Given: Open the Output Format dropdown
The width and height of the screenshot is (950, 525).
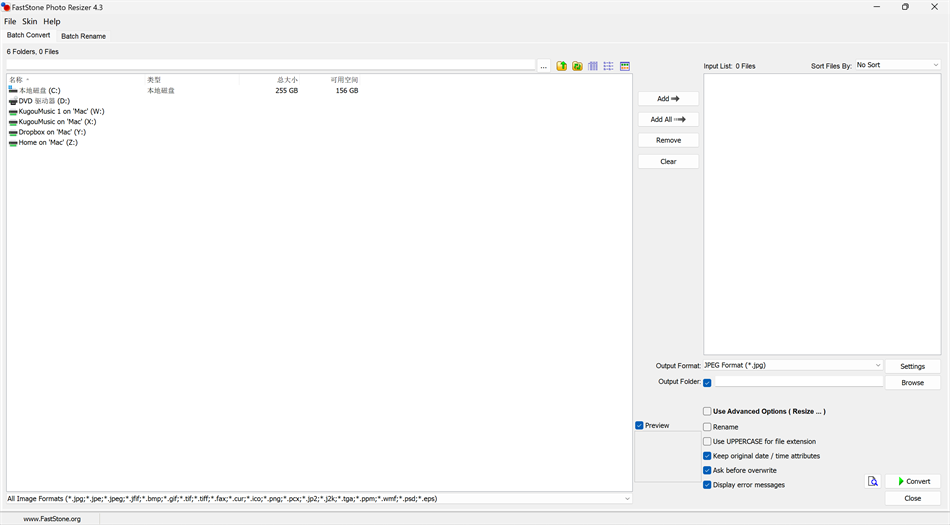Looking at the screenshot, I should [793, 366].
